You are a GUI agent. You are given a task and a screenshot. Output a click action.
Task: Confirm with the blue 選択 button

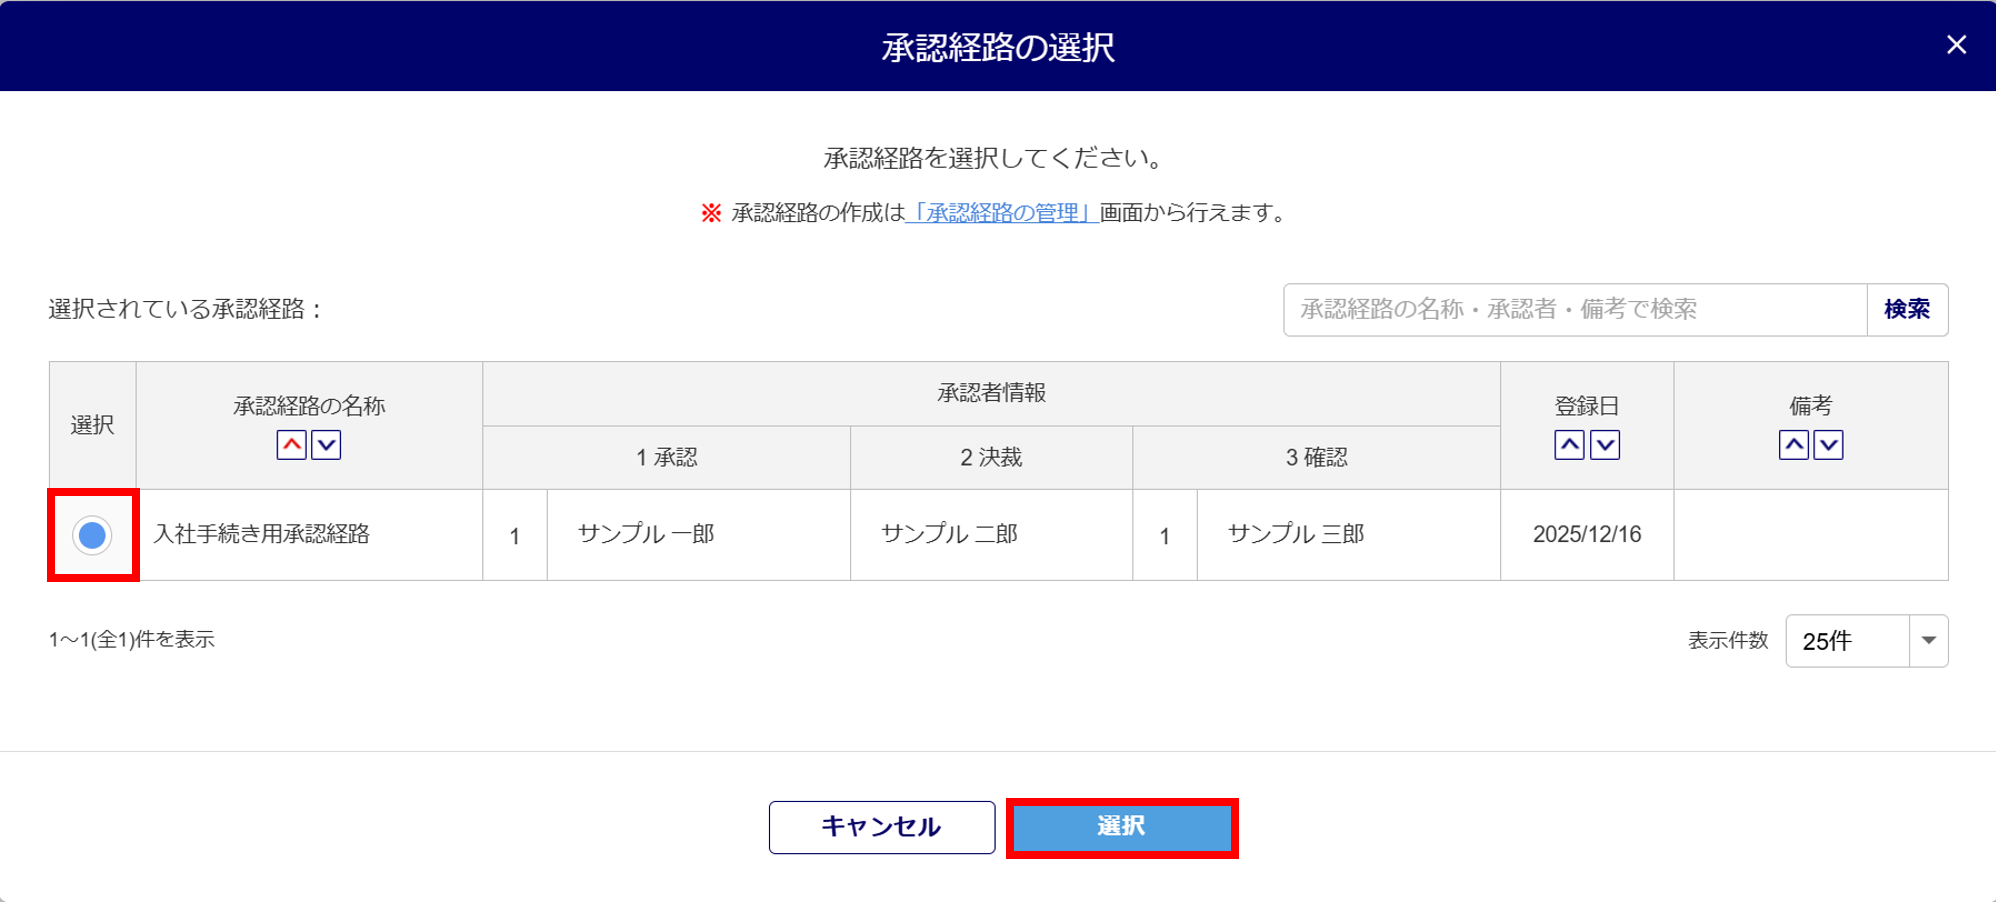coord(1121,827)
